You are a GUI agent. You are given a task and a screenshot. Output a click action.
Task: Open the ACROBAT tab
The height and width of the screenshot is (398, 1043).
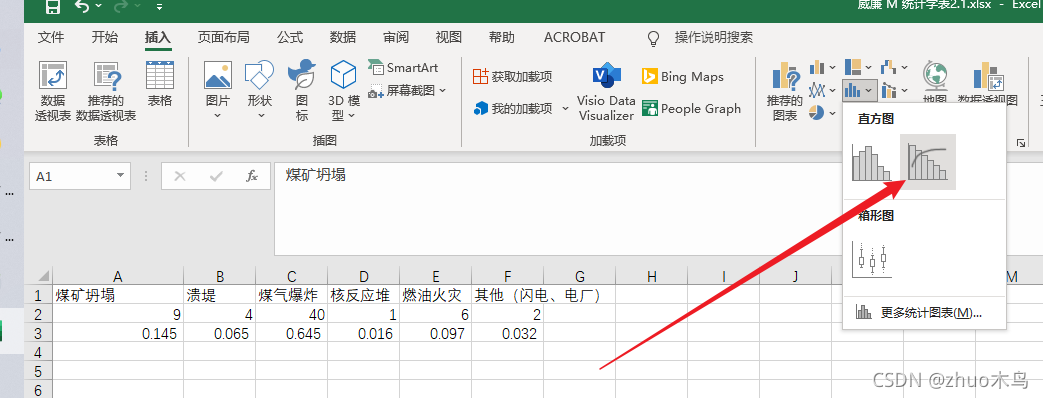575,38
